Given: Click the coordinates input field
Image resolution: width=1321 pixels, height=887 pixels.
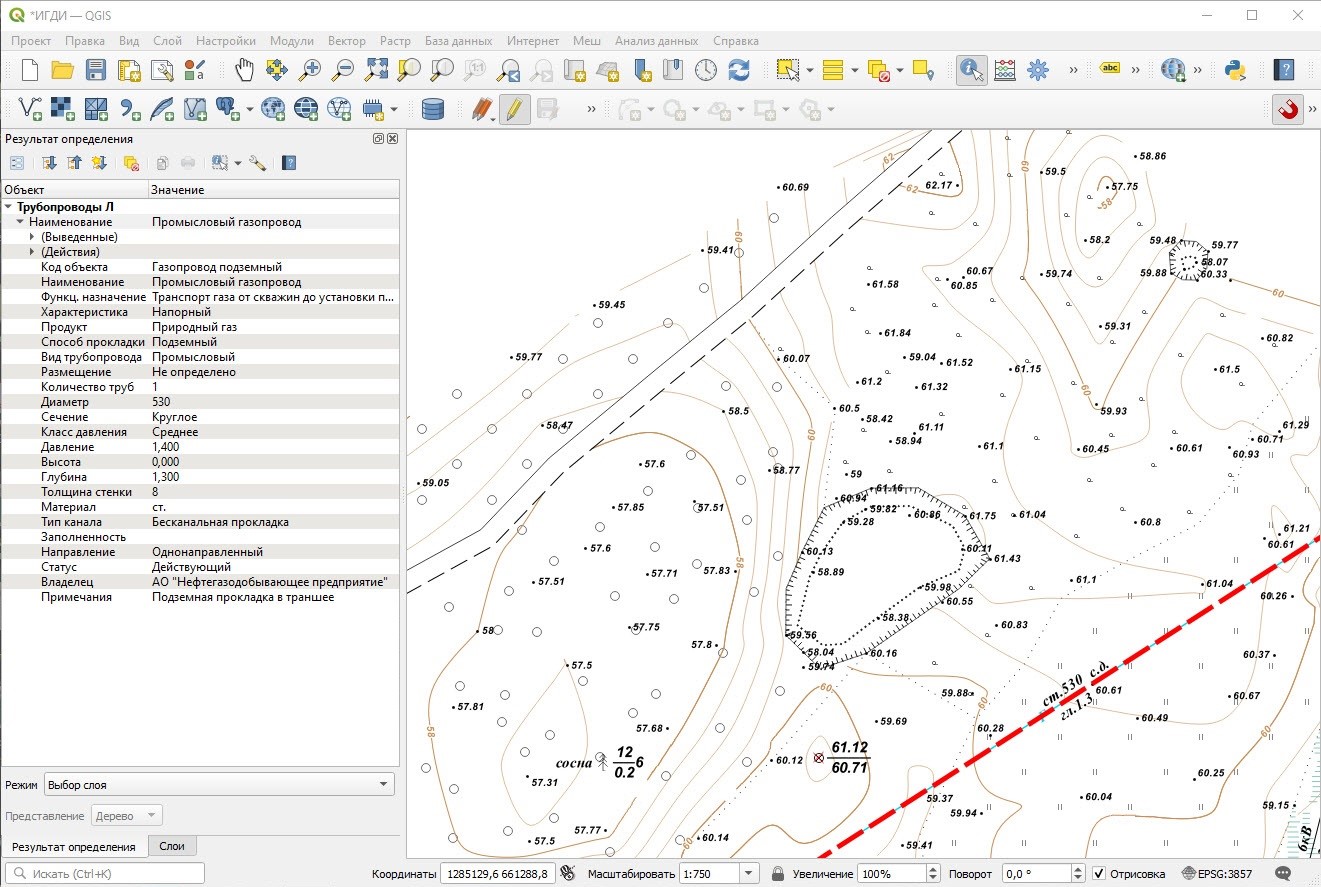Looking at the screenshot, I should pos(498,874).
